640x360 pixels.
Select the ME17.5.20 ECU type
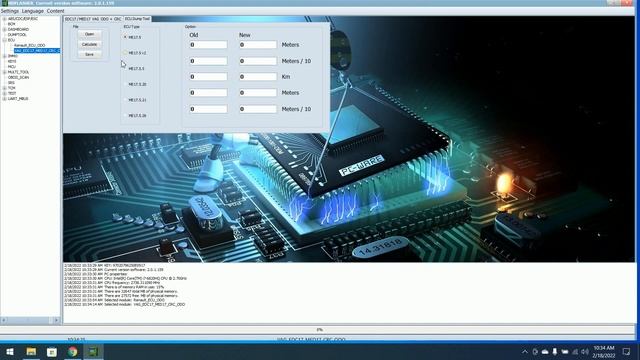135,84
